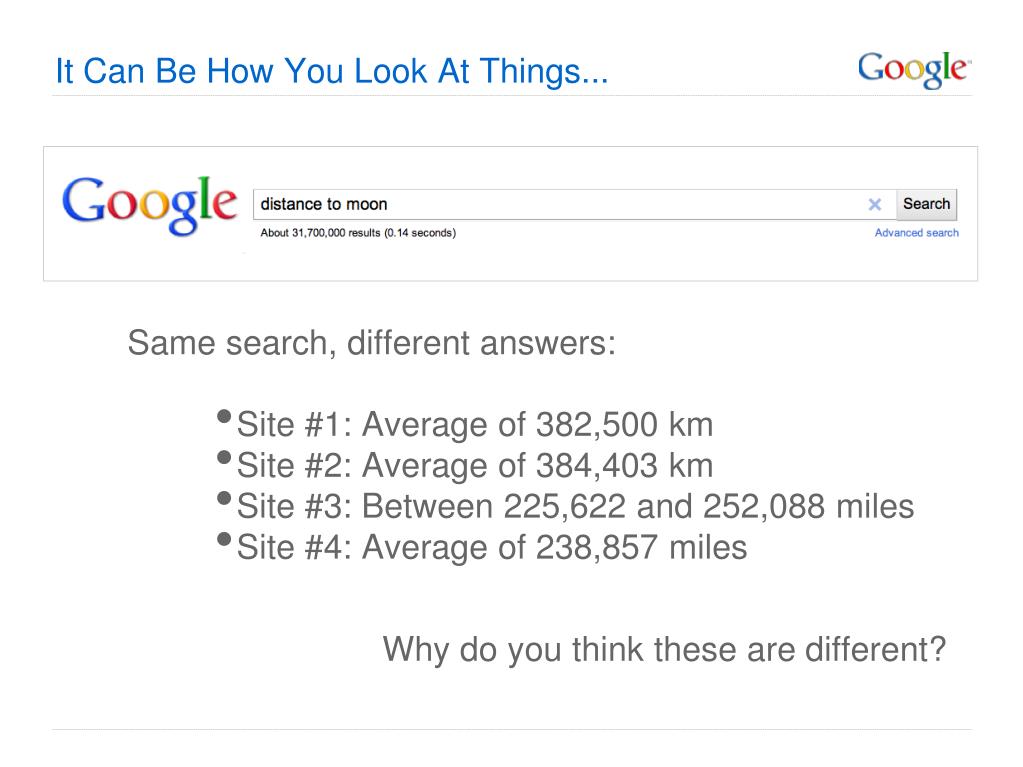Click the bullet dot before Site #2

tap(224, 457)
